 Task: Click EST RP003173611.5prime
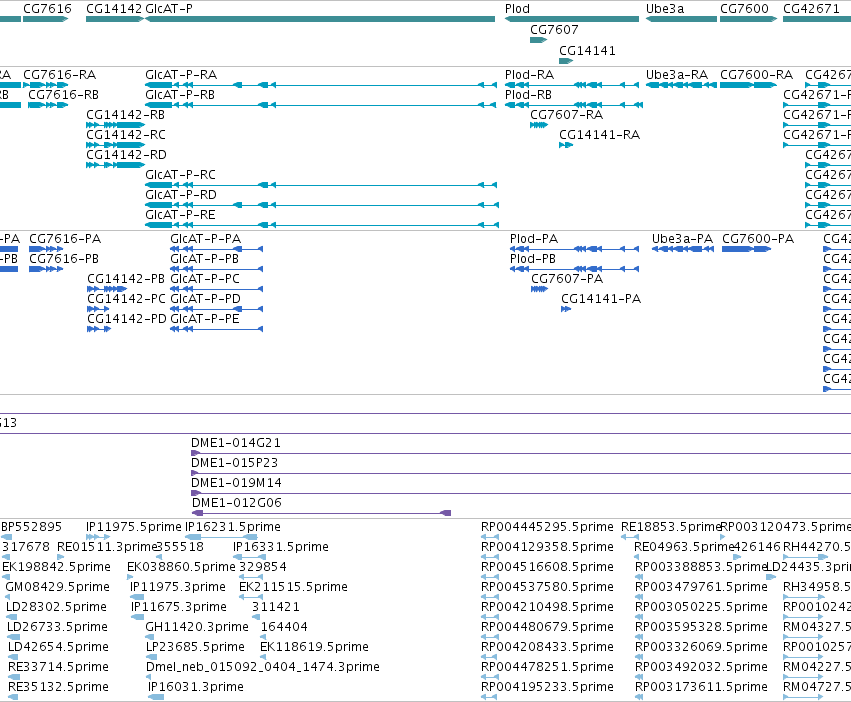[639, 697]
